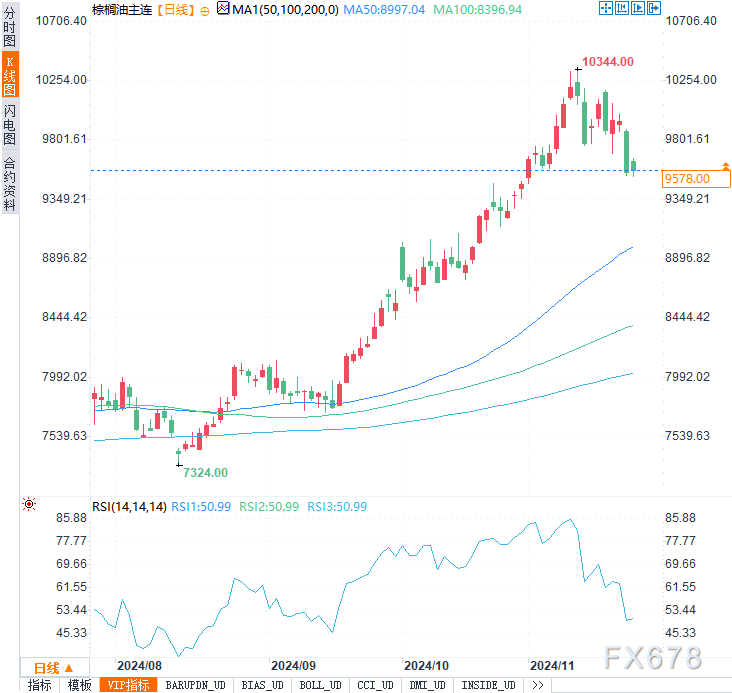The height and width of the screenshot is (693, 732).
Task: Click the second chart layout icon at top right
Action: pos(620,9)
